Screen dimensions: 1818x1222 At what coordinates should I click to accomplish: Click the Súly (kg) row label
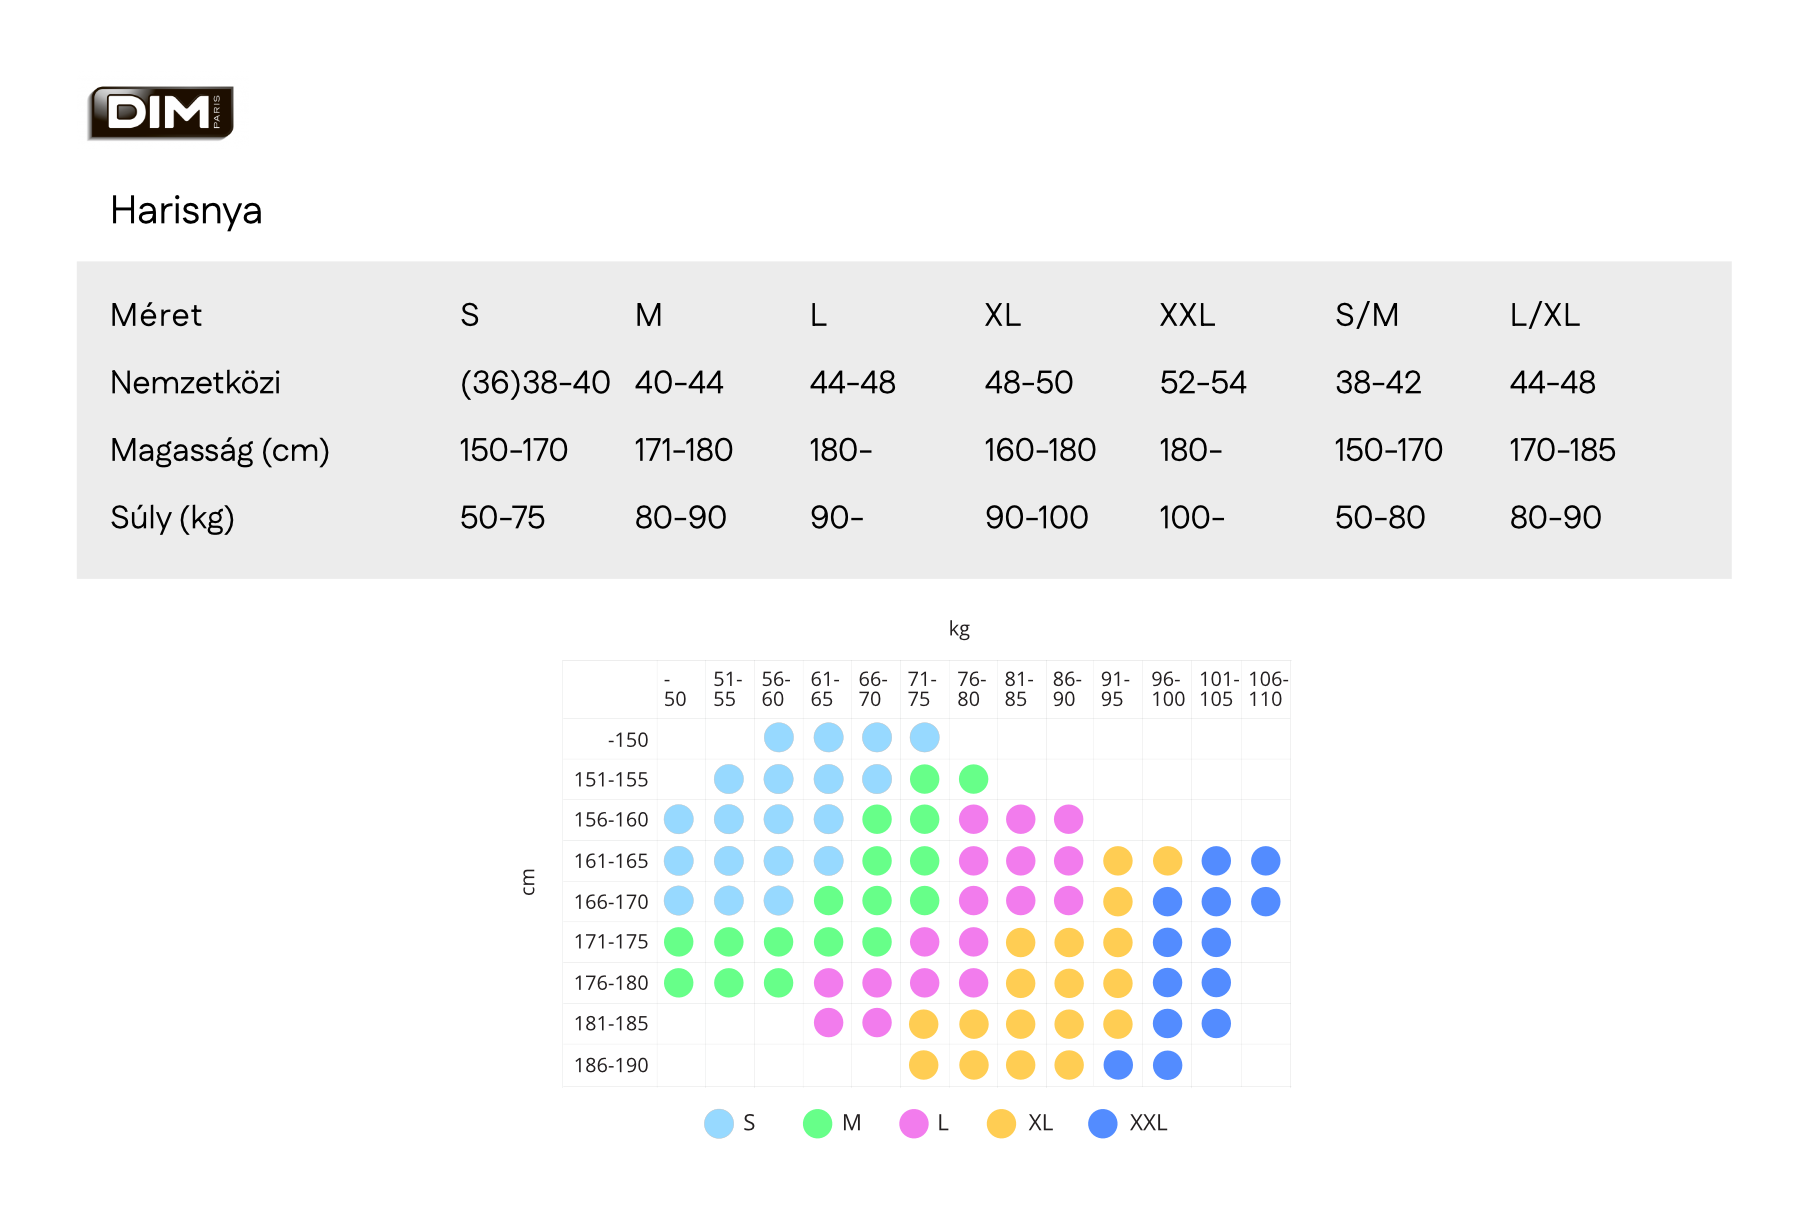pos(172,518)
